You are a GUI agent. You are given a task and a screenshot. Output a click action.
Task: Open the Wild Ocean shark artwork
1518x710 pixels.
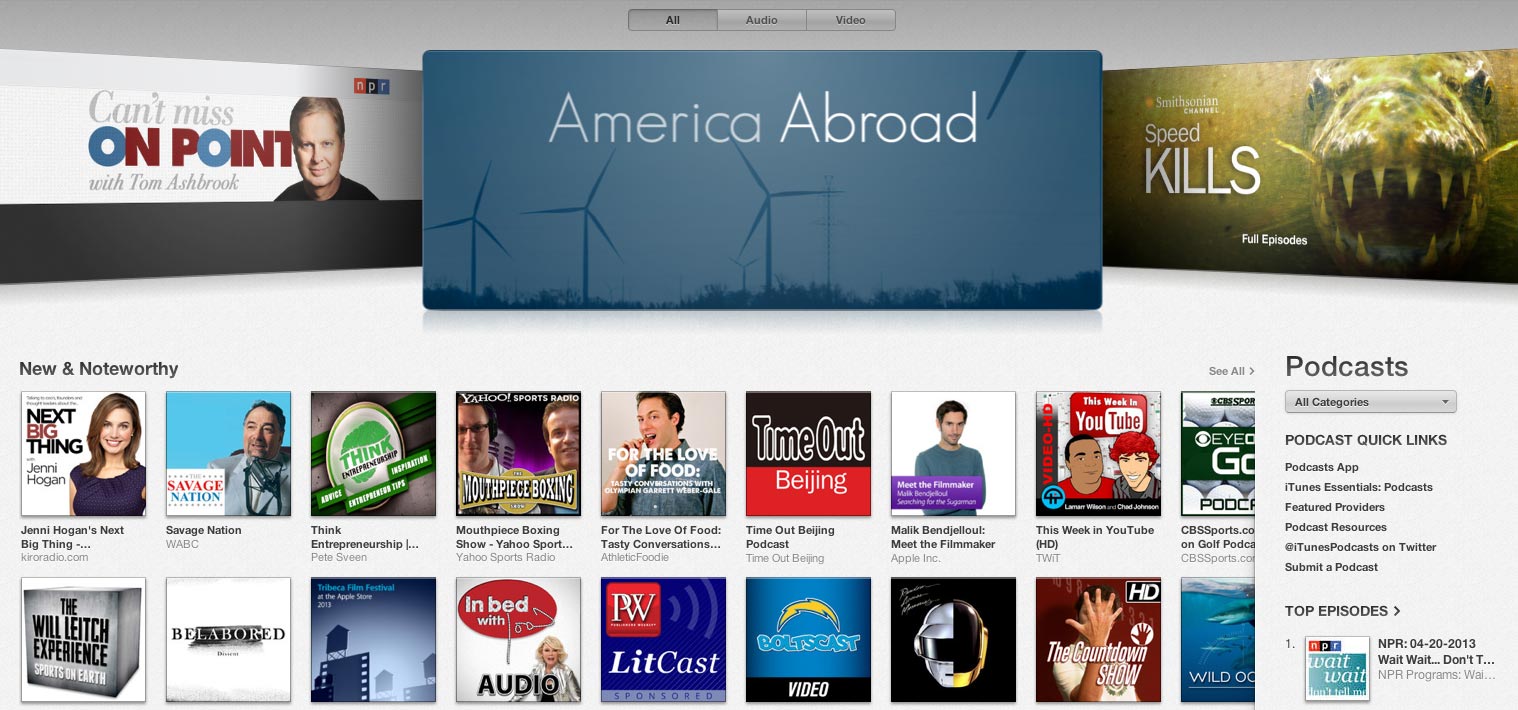point(1218,640)
